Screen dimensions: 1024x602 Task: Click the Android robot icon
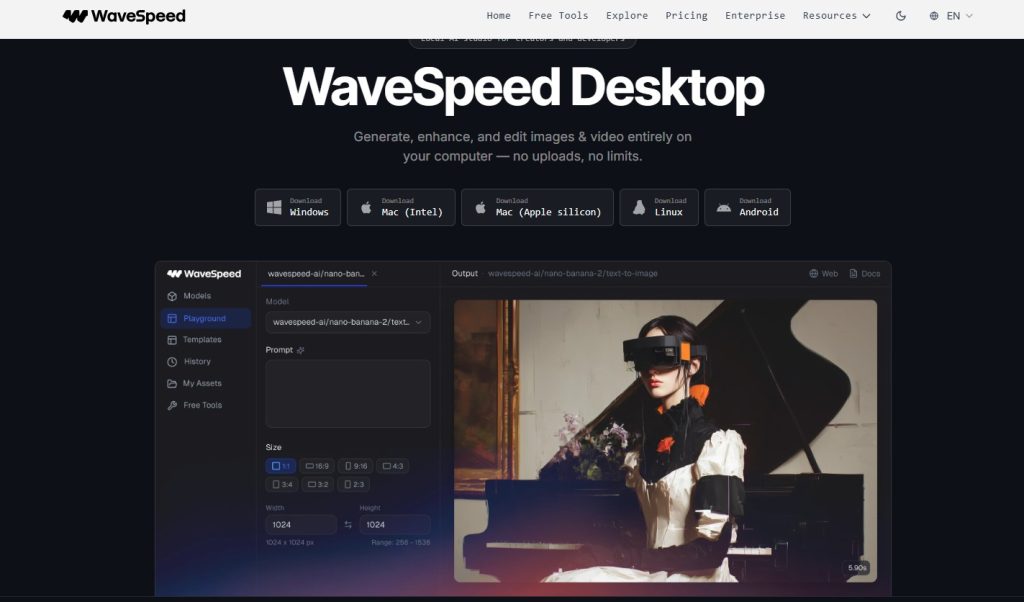(x=724, y=208)
